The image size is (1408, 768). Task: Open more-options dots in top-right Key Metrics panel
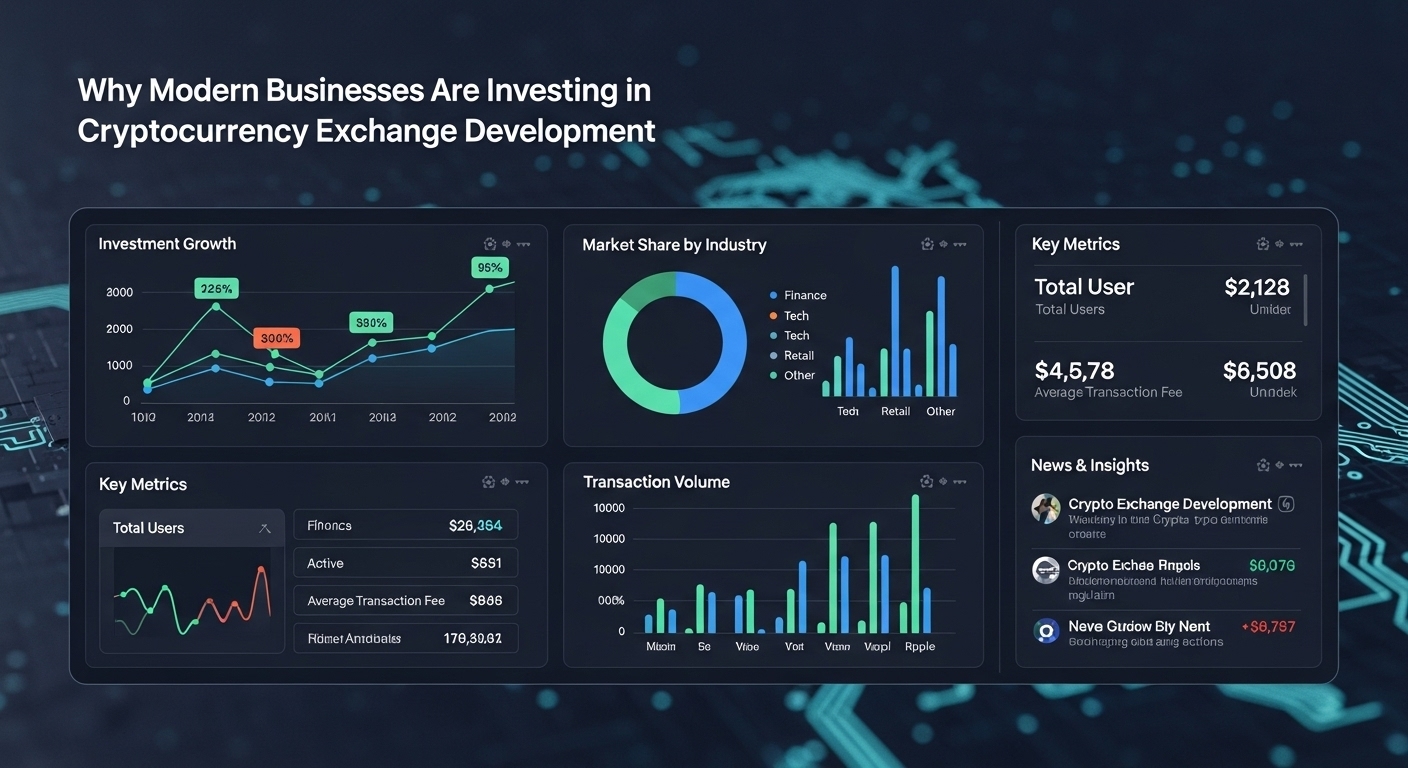1297,244
